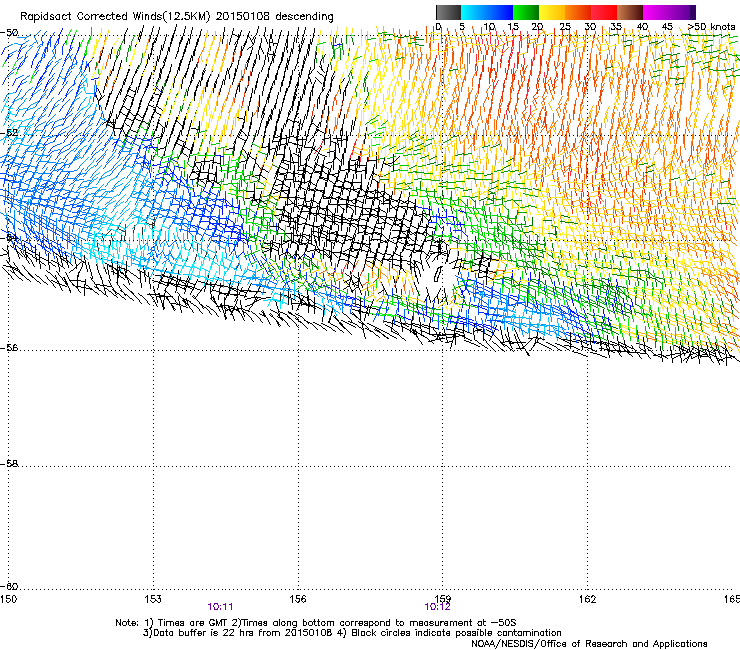Click the '-58' latitude axis label

(x=9, y=464)
